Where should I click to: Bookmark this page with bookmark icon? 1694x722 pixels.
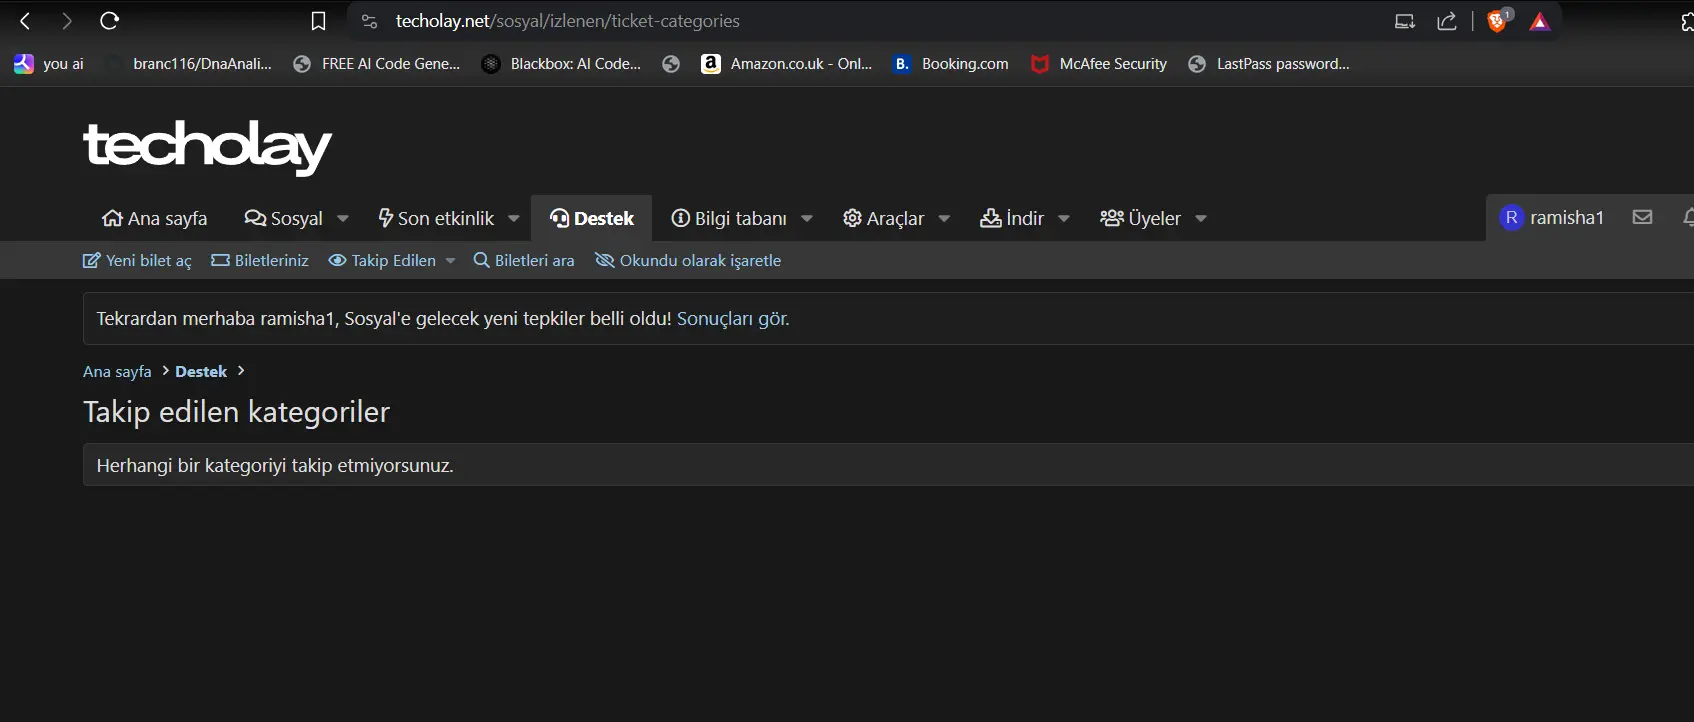pyautogui.click(x=318, y=21)
